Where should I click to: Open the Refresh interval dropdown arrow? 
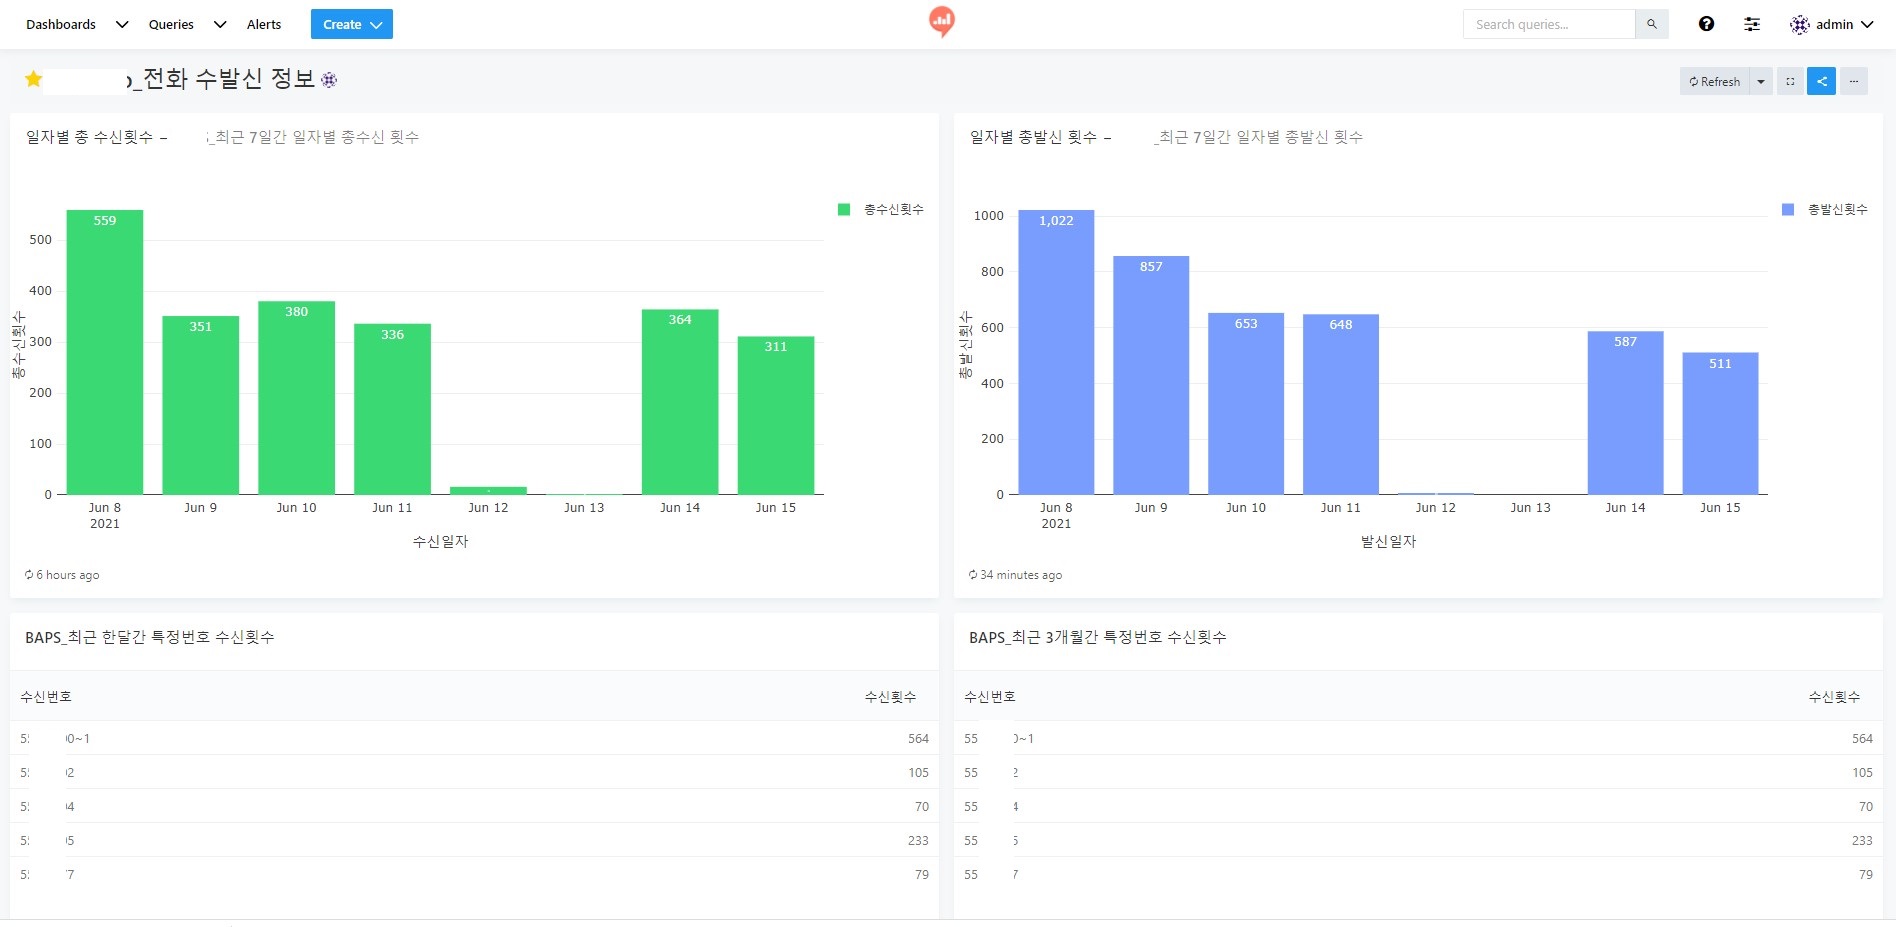(x=1761, y=81)
